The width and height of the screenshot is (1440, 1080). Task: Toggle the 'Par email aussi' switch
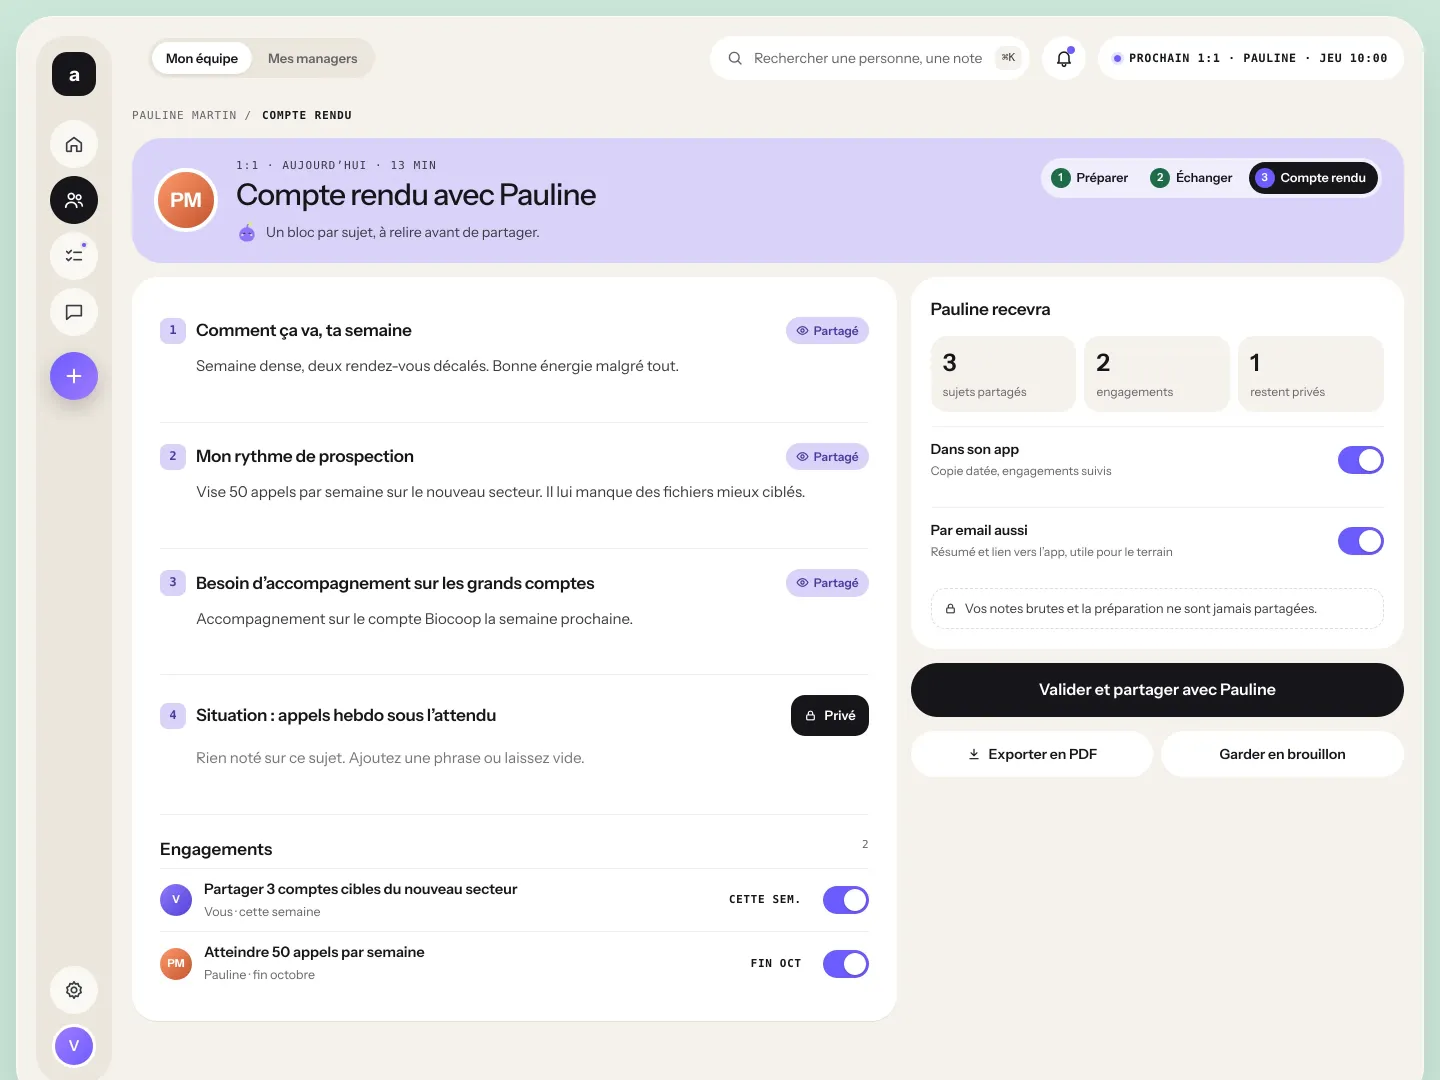click(1361, 541)
